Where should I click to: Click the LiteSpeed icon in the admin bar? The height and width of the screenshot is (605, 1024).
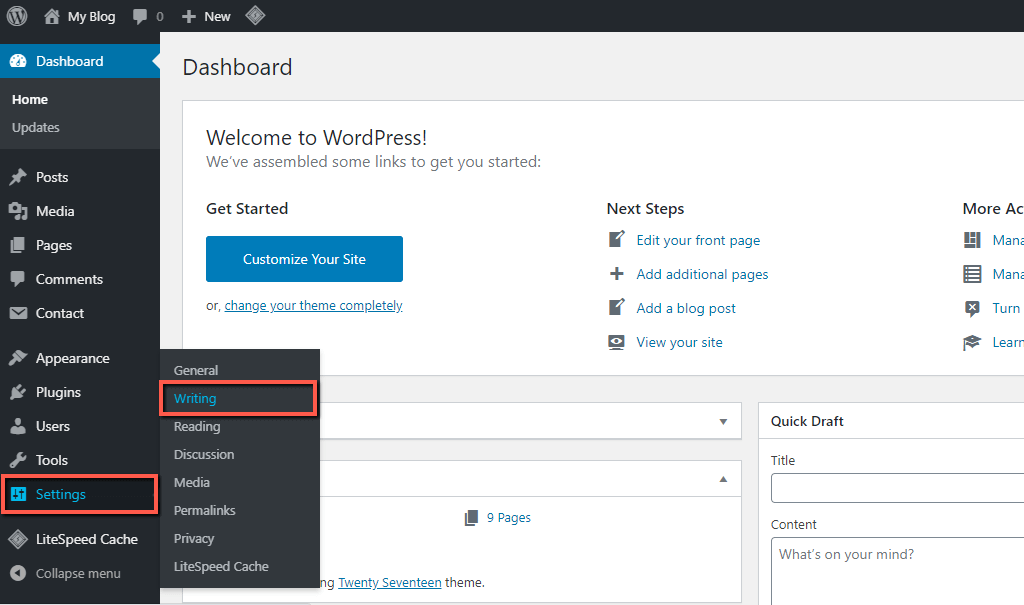pyautogui.click(x=255, y=15)
